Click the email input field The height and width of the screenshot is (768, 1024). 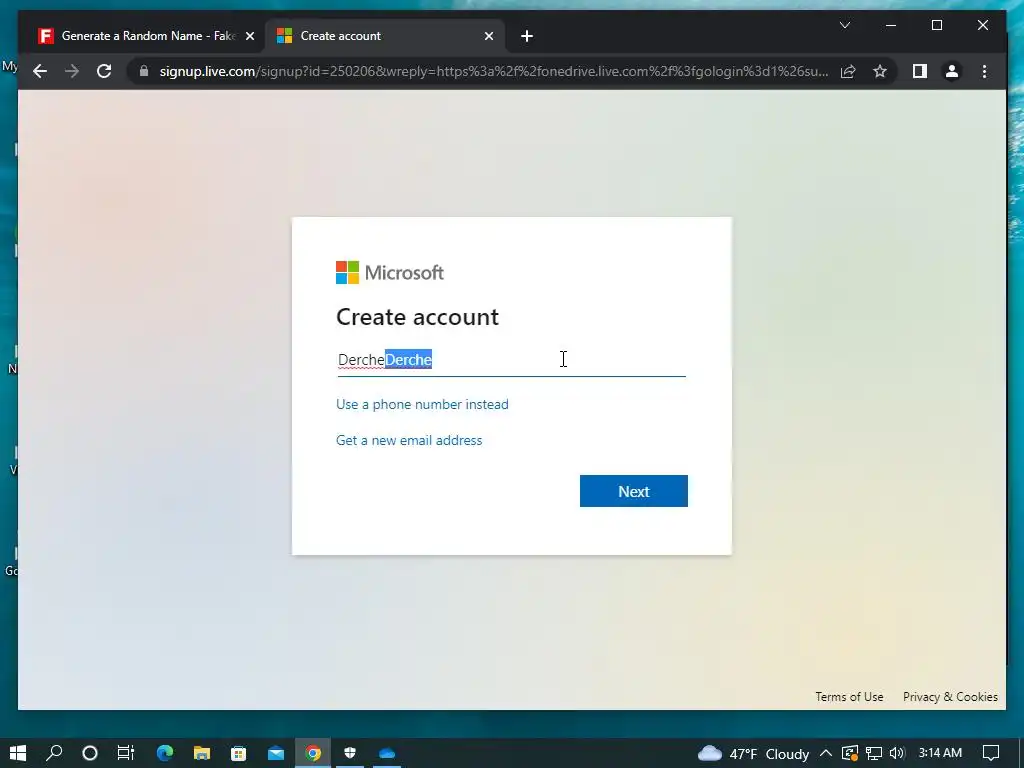(511, 360)
